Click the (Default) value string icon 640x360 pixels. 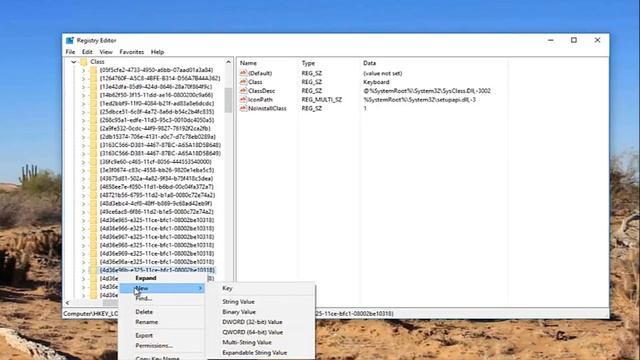(243, 73)
